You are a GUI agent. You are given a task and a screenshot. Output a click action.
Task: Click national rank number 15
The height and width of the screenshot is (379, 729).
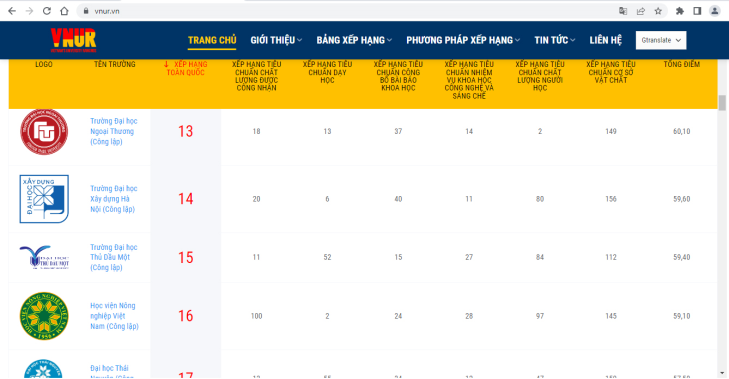pyautogui.click(x=186, y=258)
